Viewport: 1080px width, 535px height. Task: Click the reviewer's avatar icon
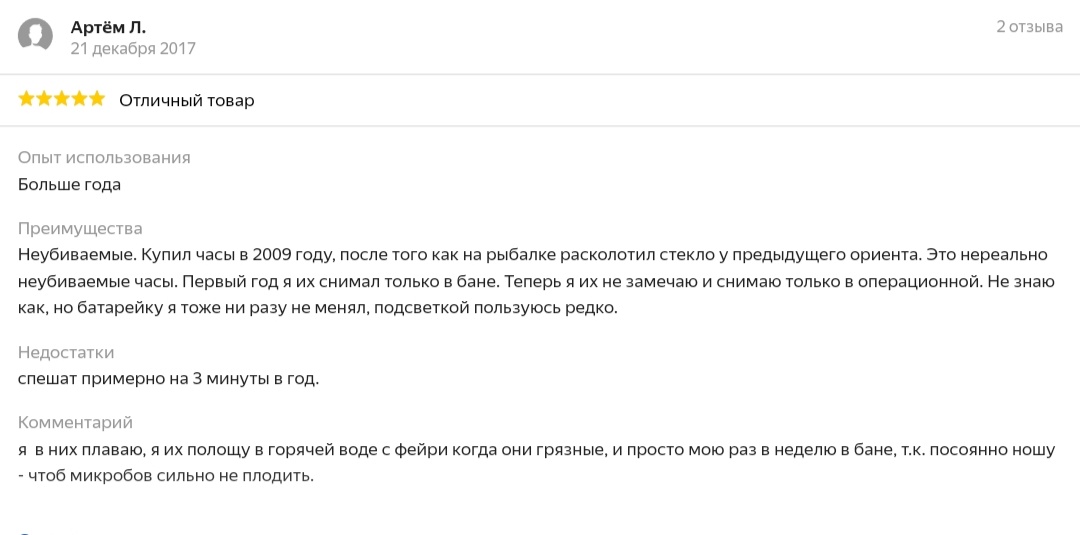pos(36,36)
